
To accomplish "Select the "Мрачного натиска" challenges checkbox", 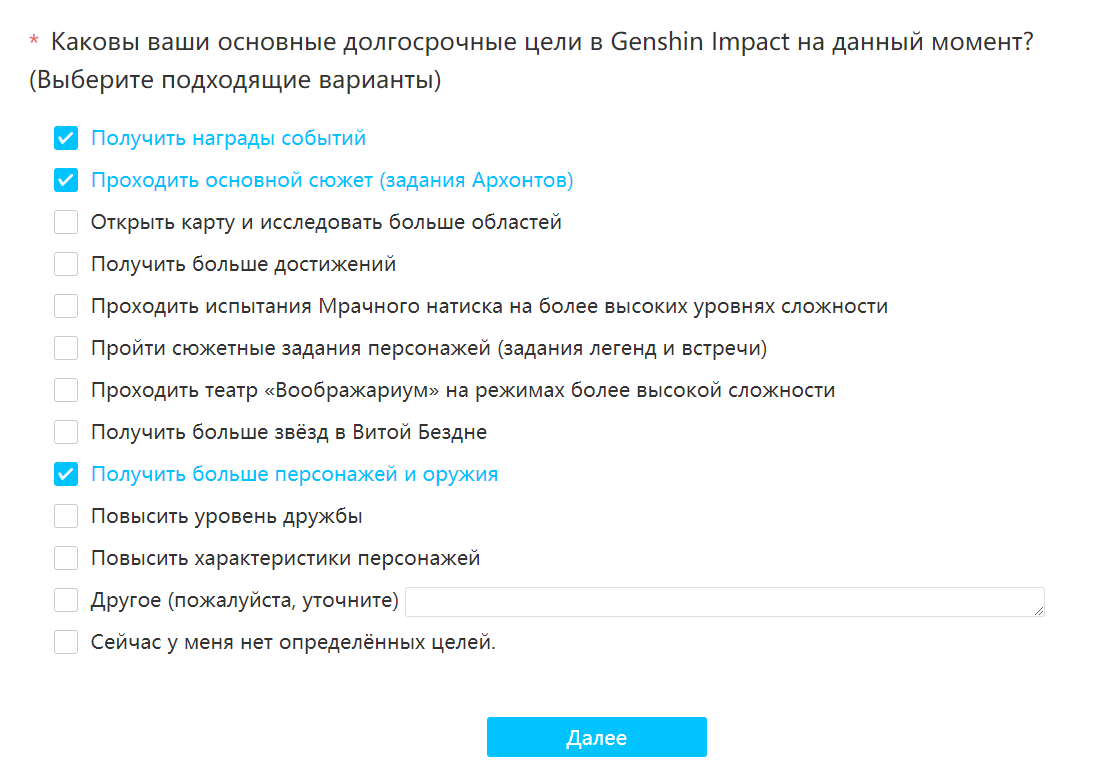I will tap(66, 306).
